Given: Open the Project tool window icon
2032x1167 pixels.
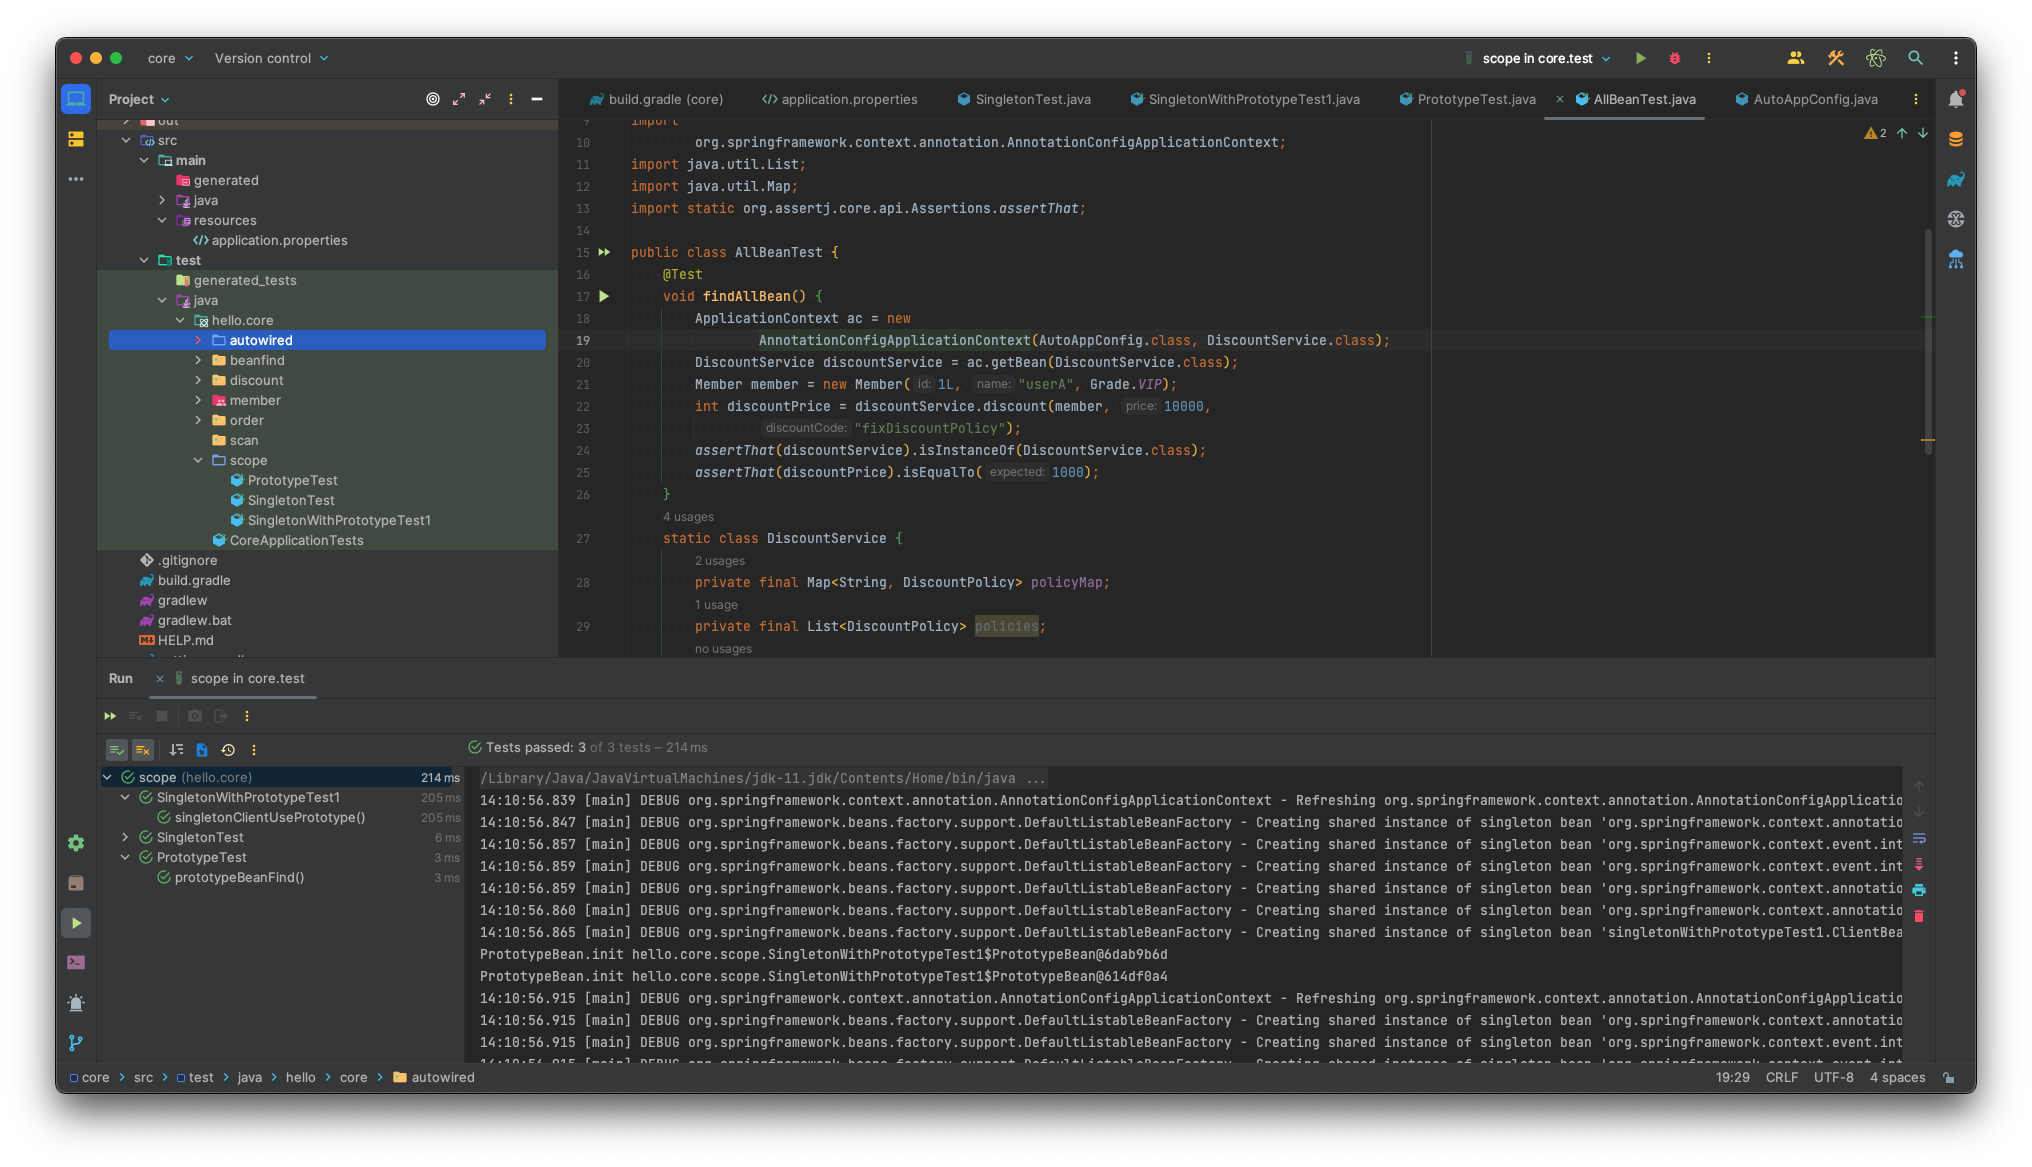Looking at the screenshot, I should [x=76, y=99].
